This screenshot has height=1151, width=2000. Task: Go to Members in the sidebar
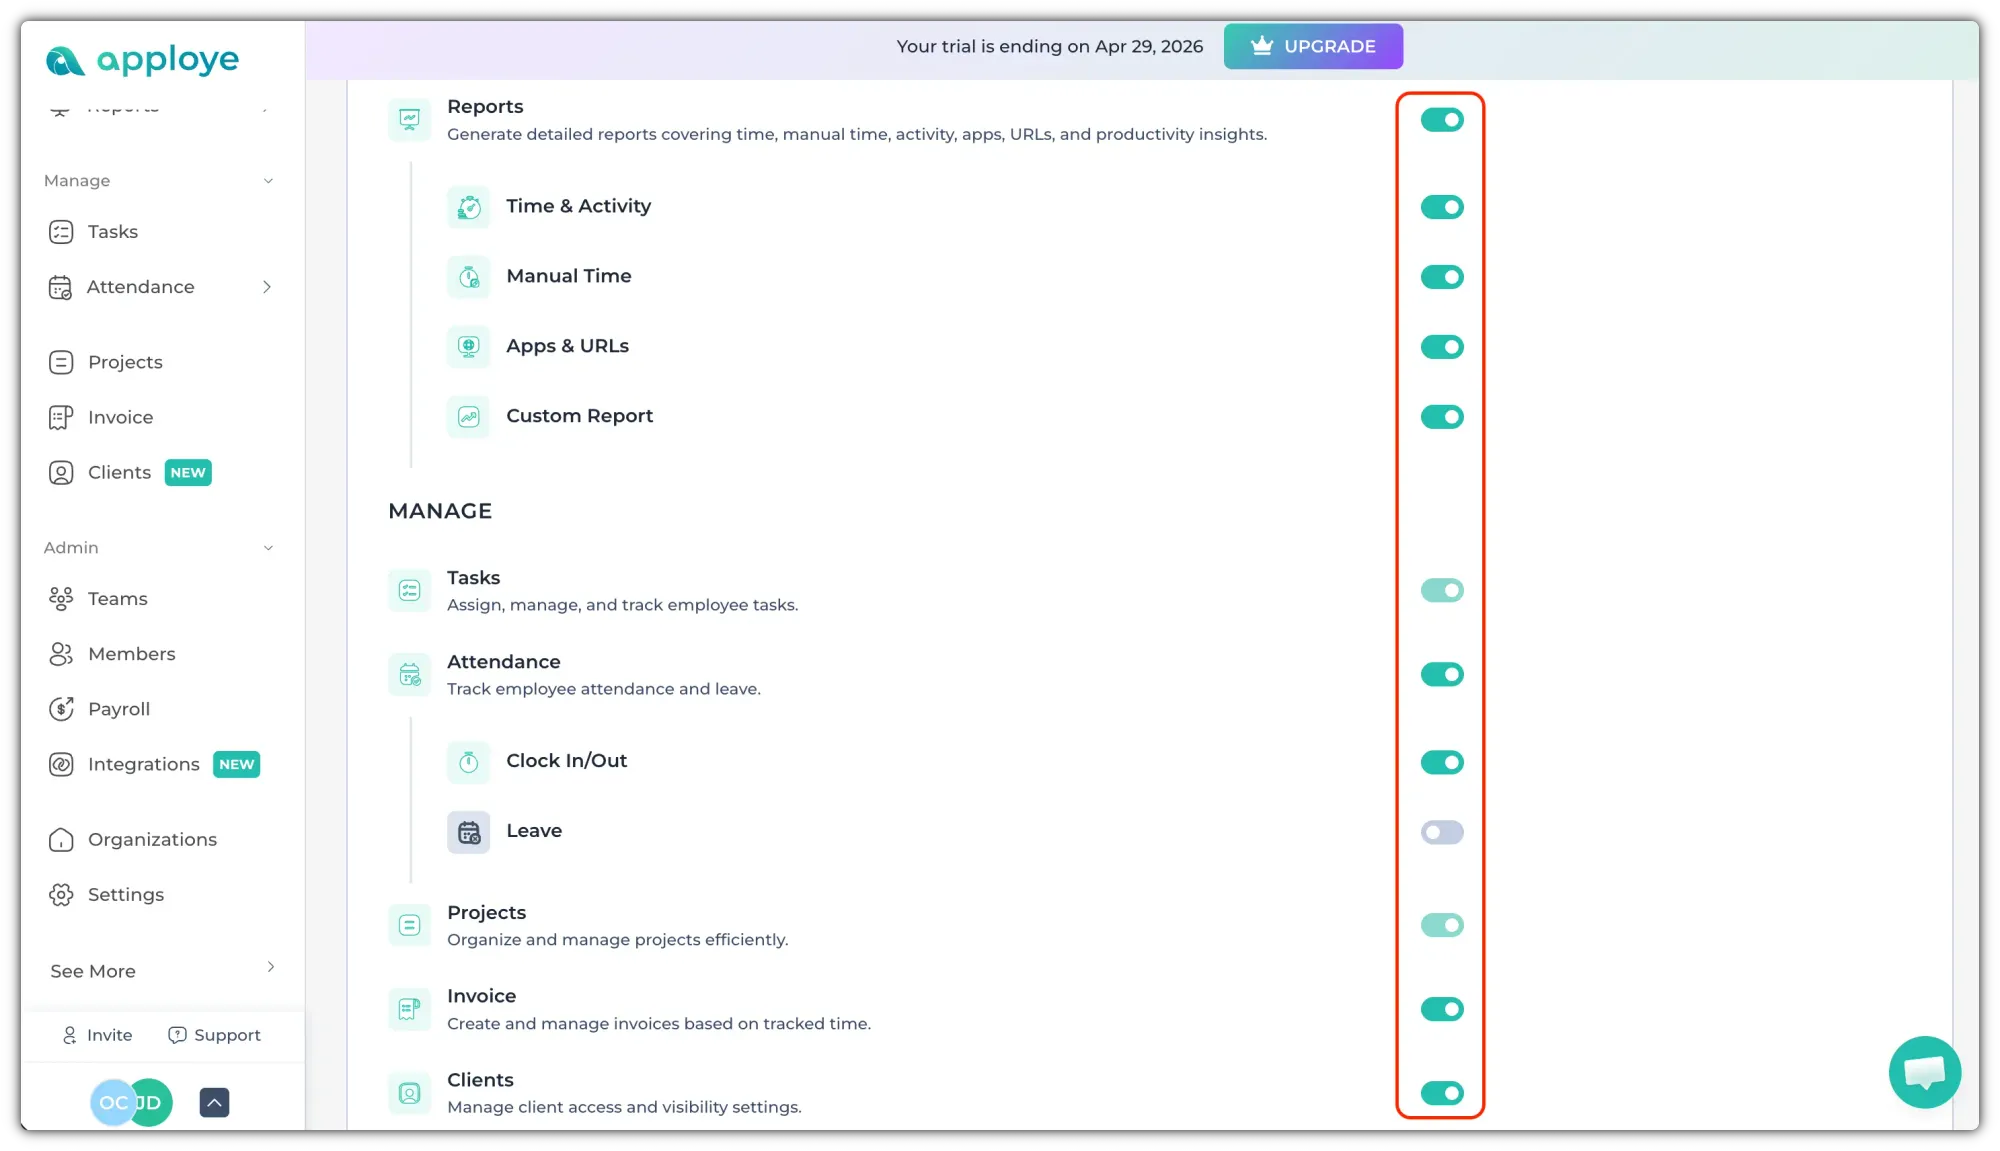[131, 654]
